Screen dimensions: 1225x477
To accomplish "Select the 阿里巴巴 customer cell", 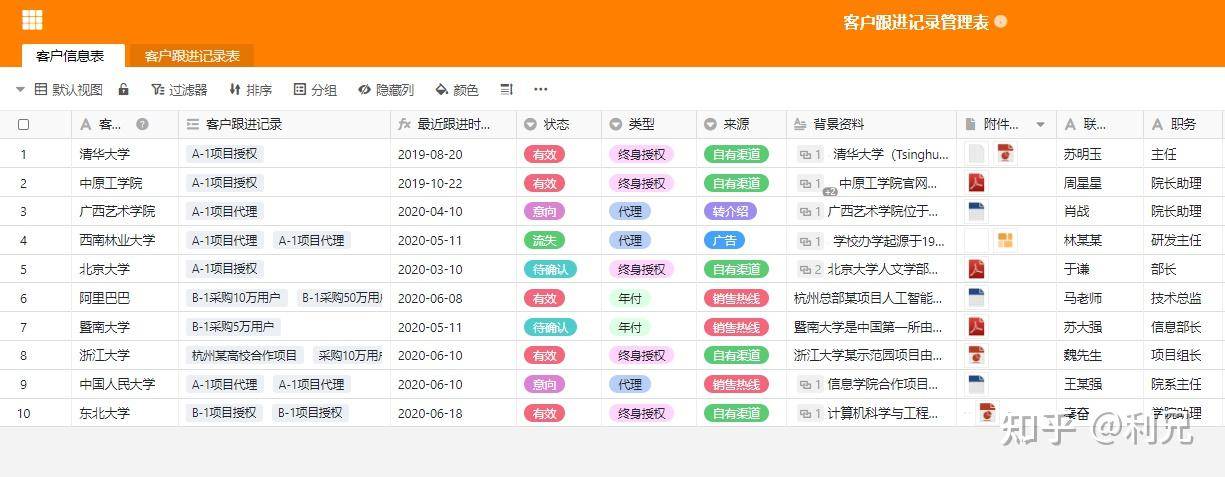I will point(125,298).
